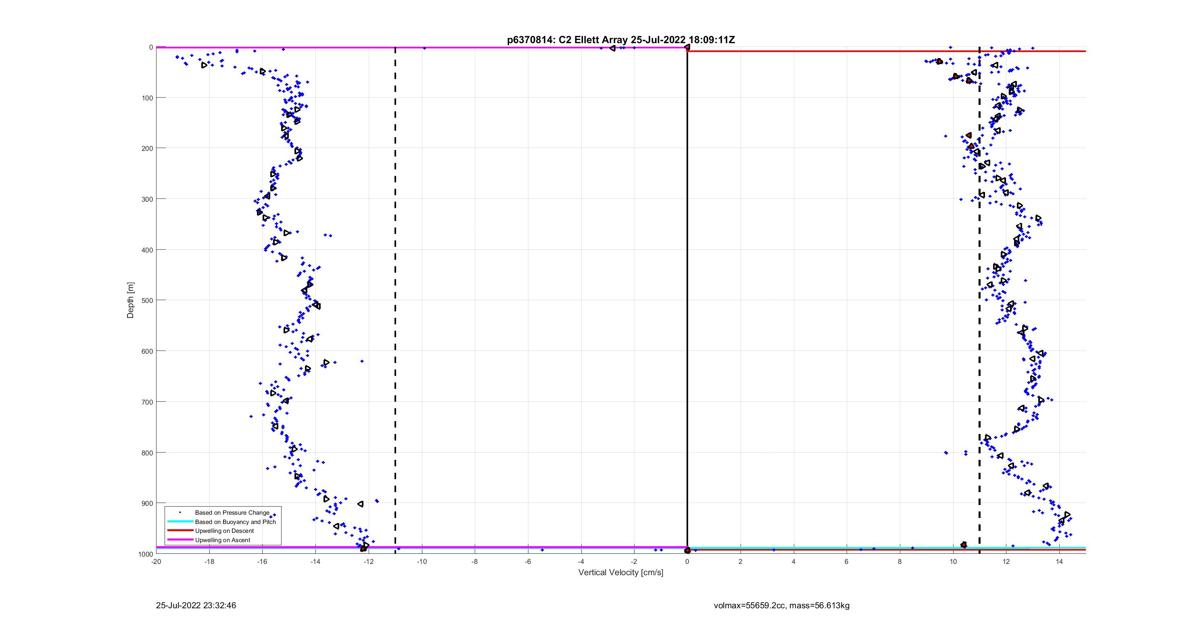Screen dimensions: 1200x622
Task: Click the 'Vertical Velocity [cm/s]' x-axis label
Action: coord(620,572)
